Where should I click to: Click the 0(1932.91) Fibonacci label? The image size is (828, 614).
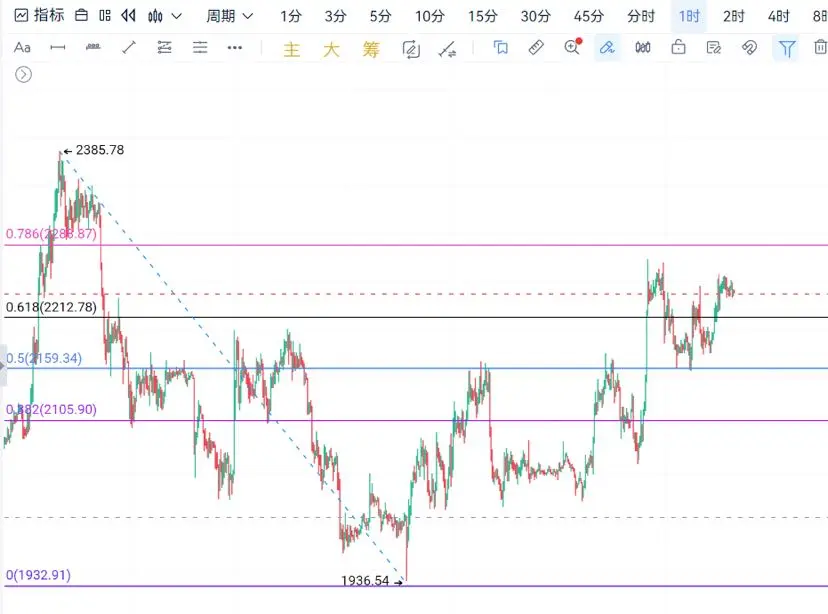38,575
